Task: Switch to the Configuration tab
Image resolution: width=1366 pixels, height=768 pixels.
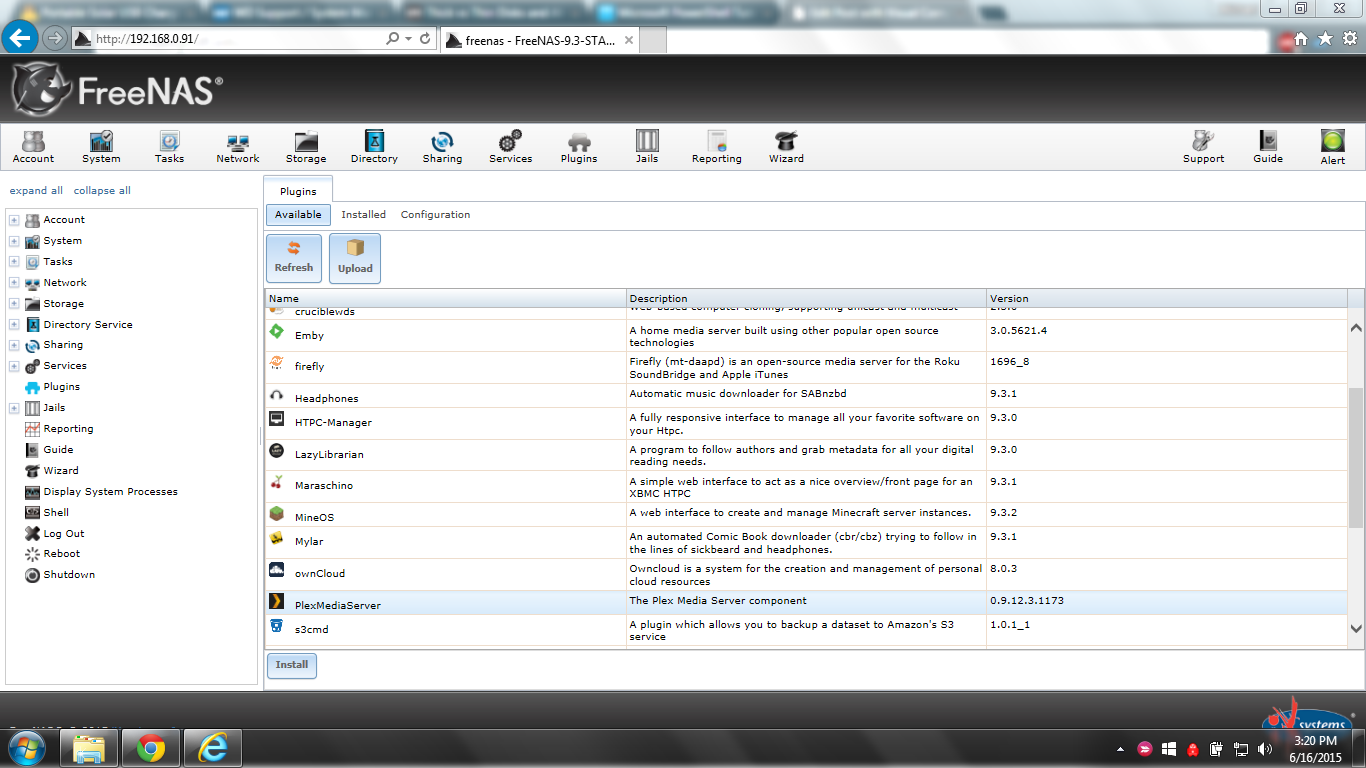Action: [435, 215]
